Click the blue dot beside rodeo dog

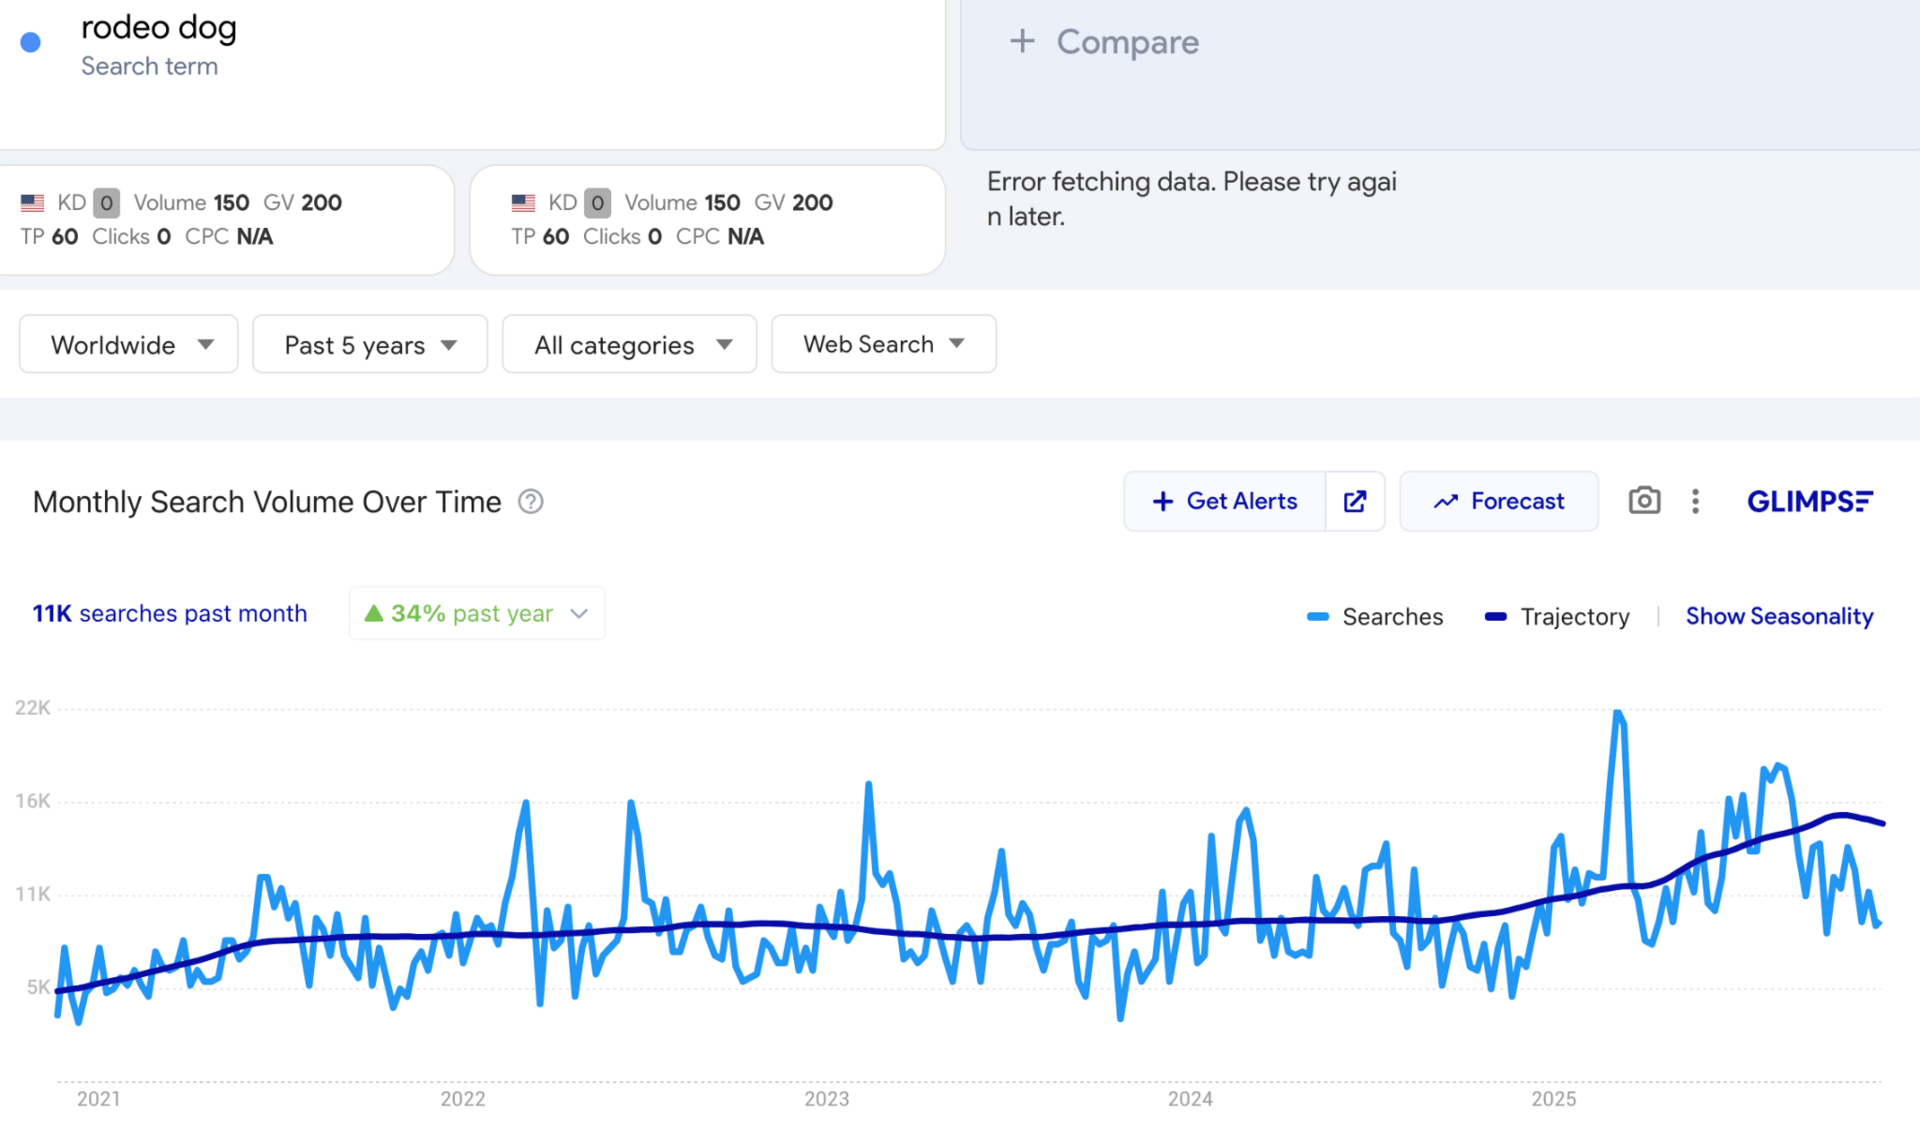[31, 42]
